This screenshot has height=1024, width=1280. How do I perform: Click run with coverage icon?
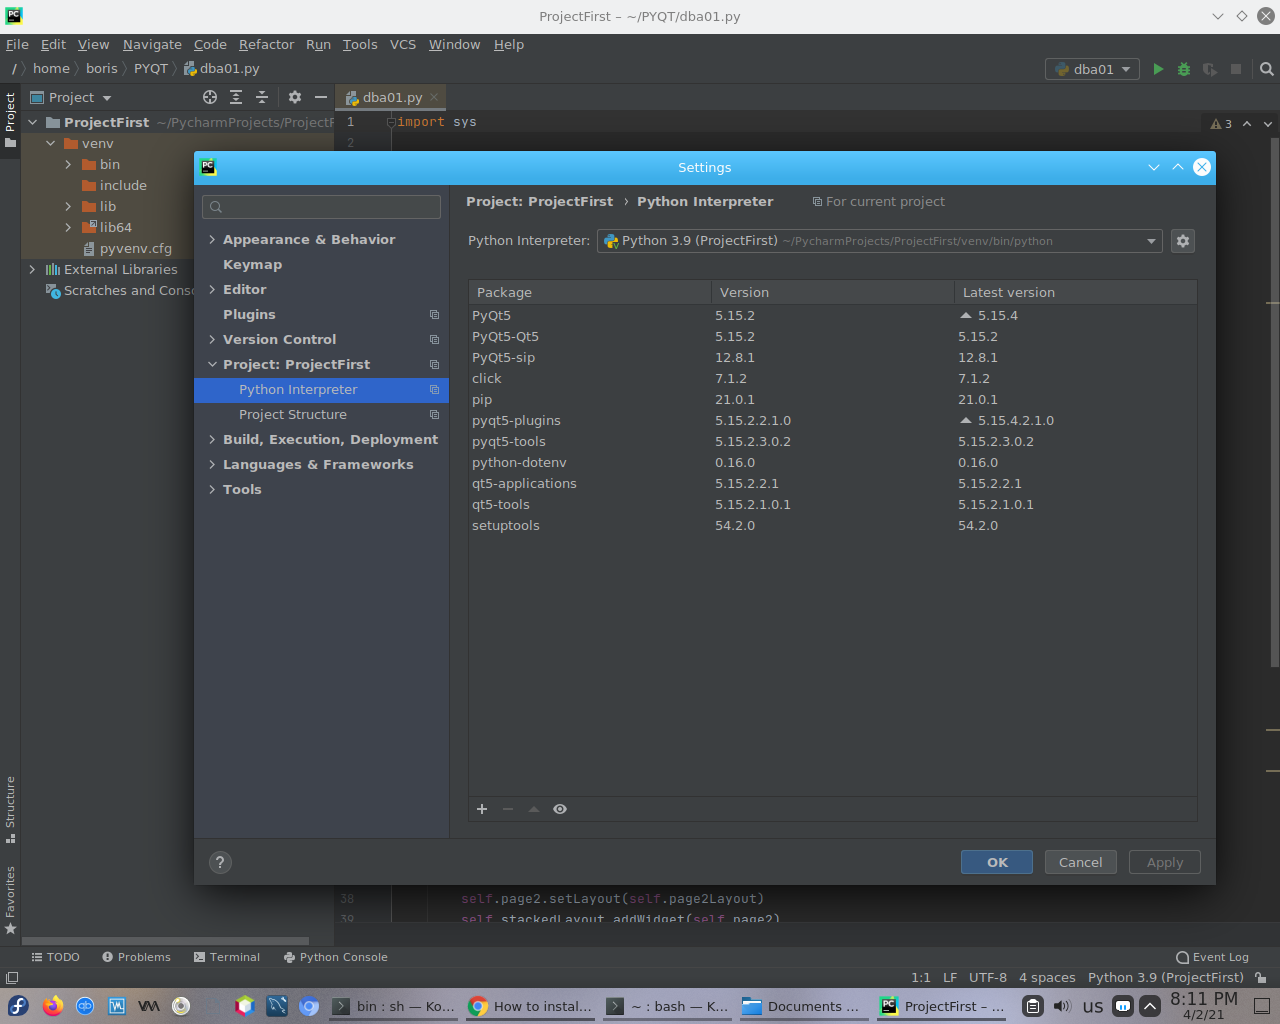(1210, 69)
